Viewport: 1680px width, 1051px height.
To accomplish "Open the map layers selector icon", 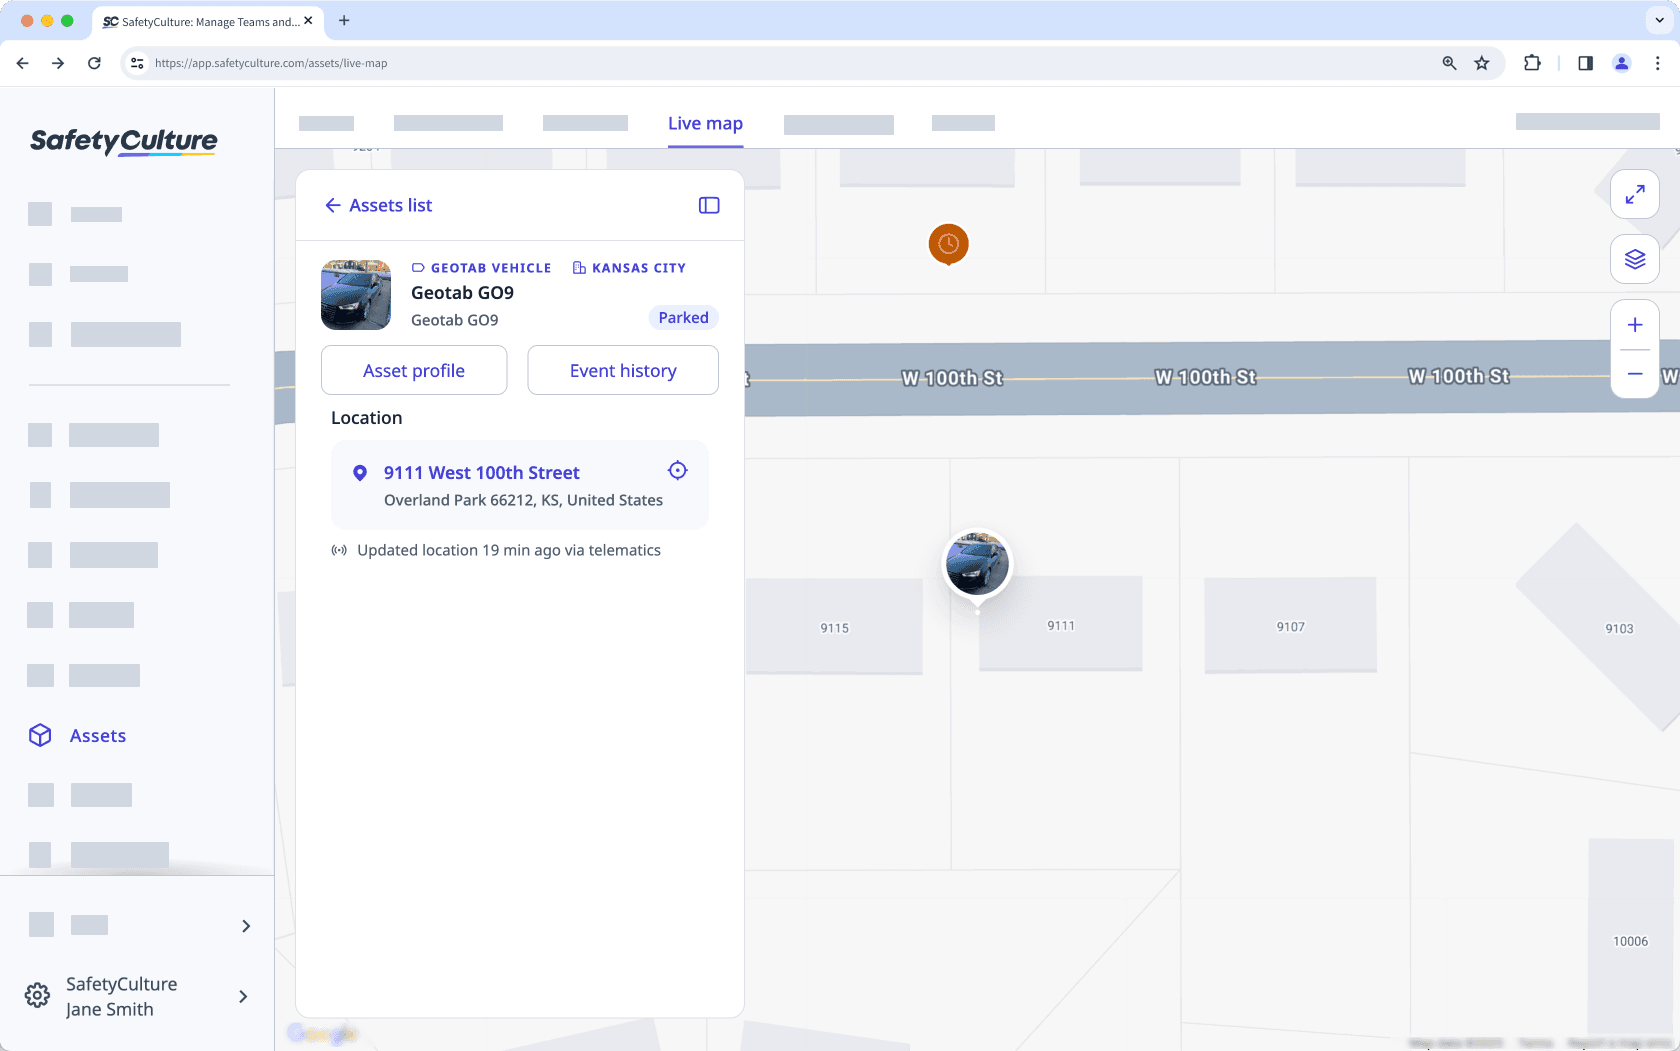I will click(1635, 259).
